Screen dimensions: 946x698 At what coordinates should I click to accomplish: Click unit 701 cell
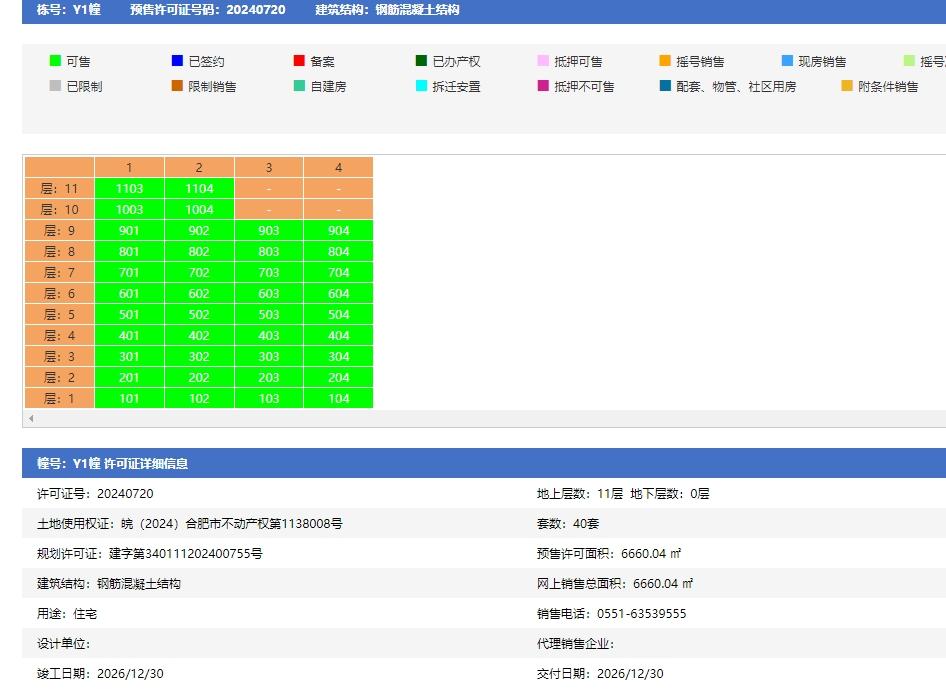129,273
